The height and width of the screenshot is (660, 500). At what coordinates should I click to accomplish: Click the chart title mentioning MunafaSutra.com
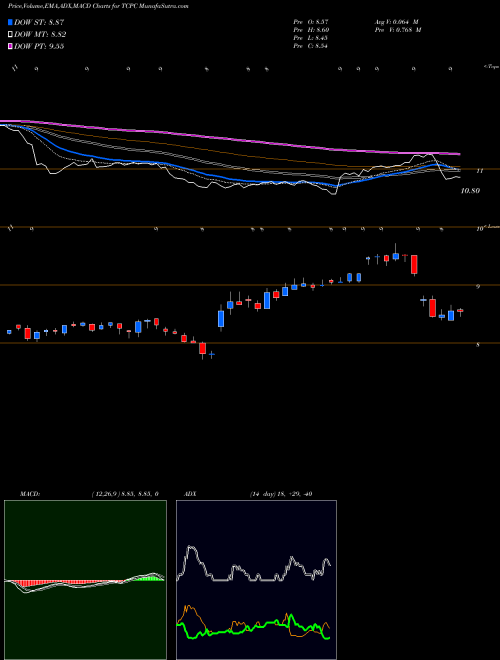point(98,6)
